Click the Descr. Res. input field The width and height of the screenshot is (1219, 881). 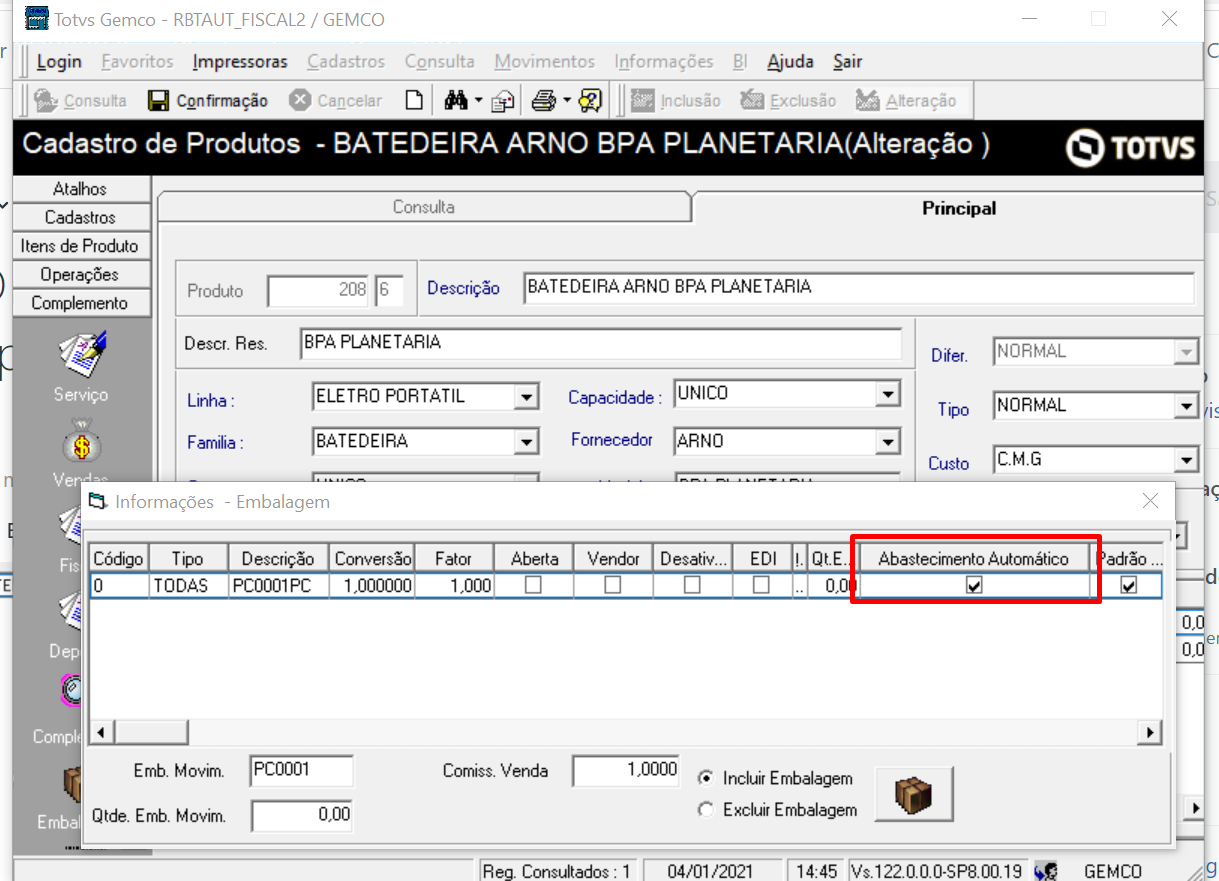tap(600, 343)
